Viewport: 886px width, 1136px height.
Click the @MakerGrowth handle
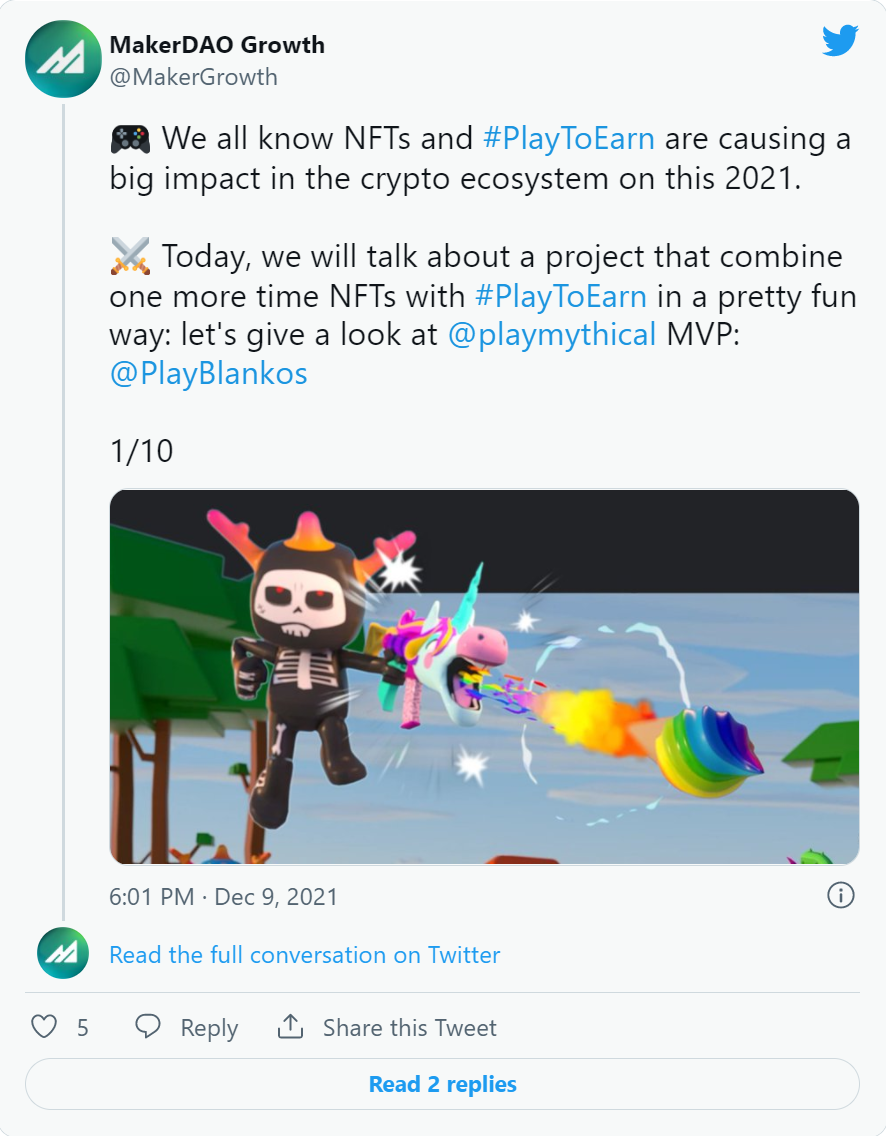point(193,77)
